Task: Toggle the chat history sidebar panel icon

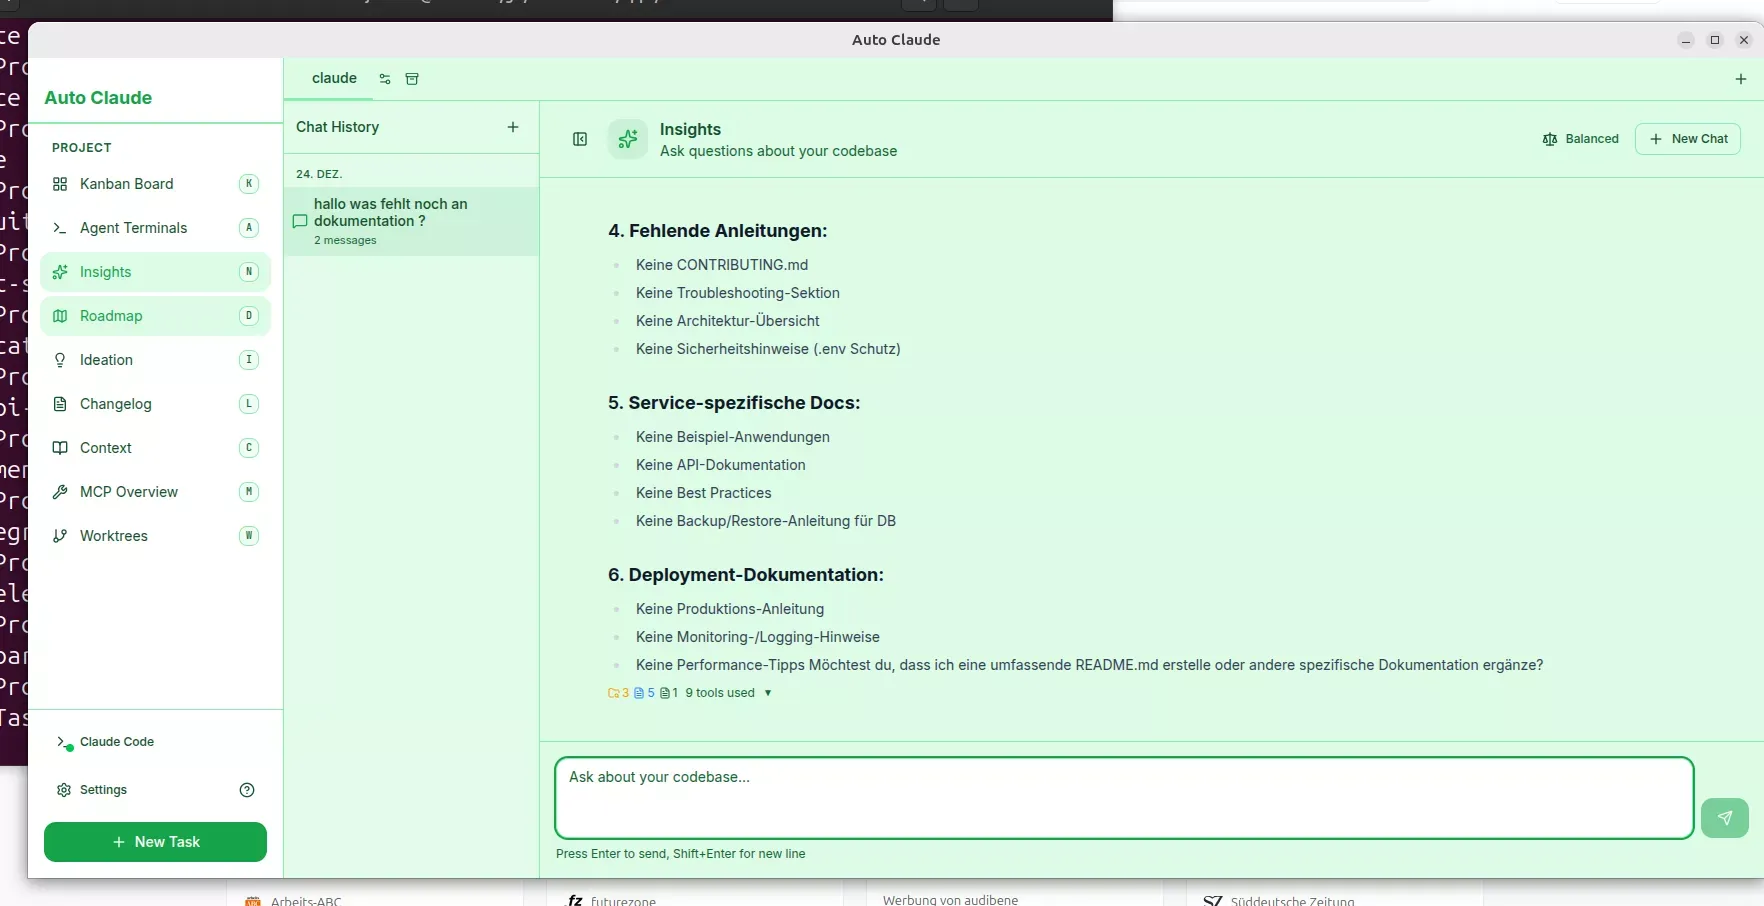Action: [x=580, y=139]
